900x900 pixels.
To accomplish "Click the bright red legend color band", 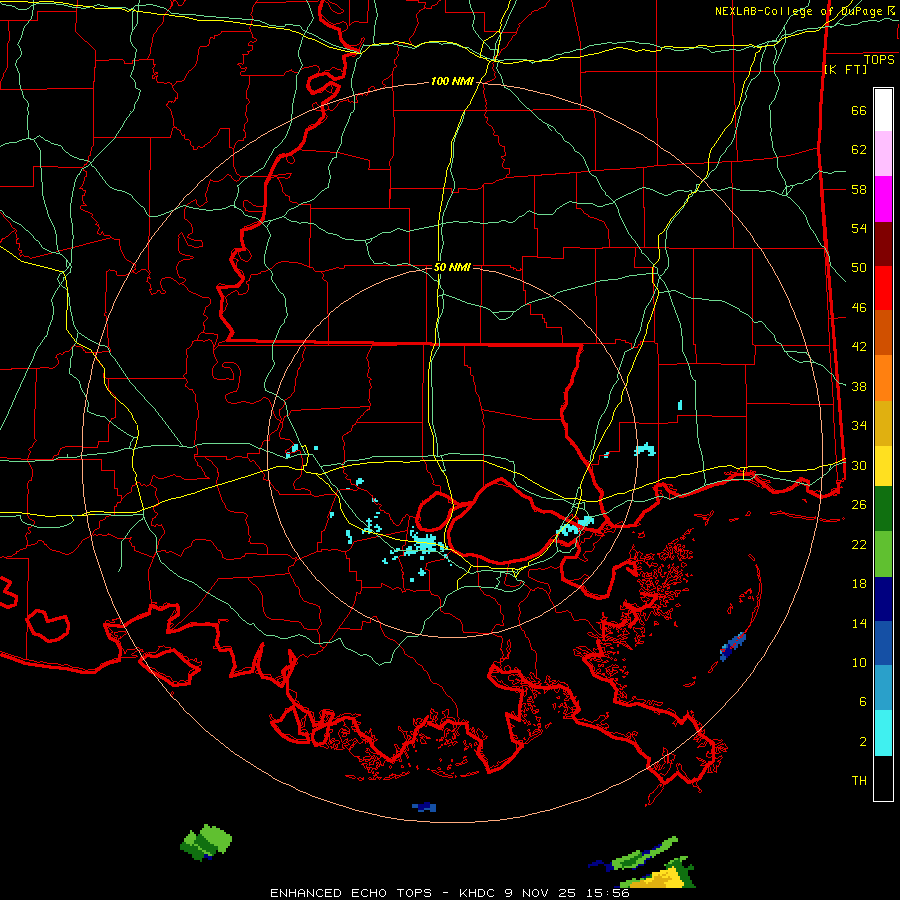I will click(x=883, y=288).
